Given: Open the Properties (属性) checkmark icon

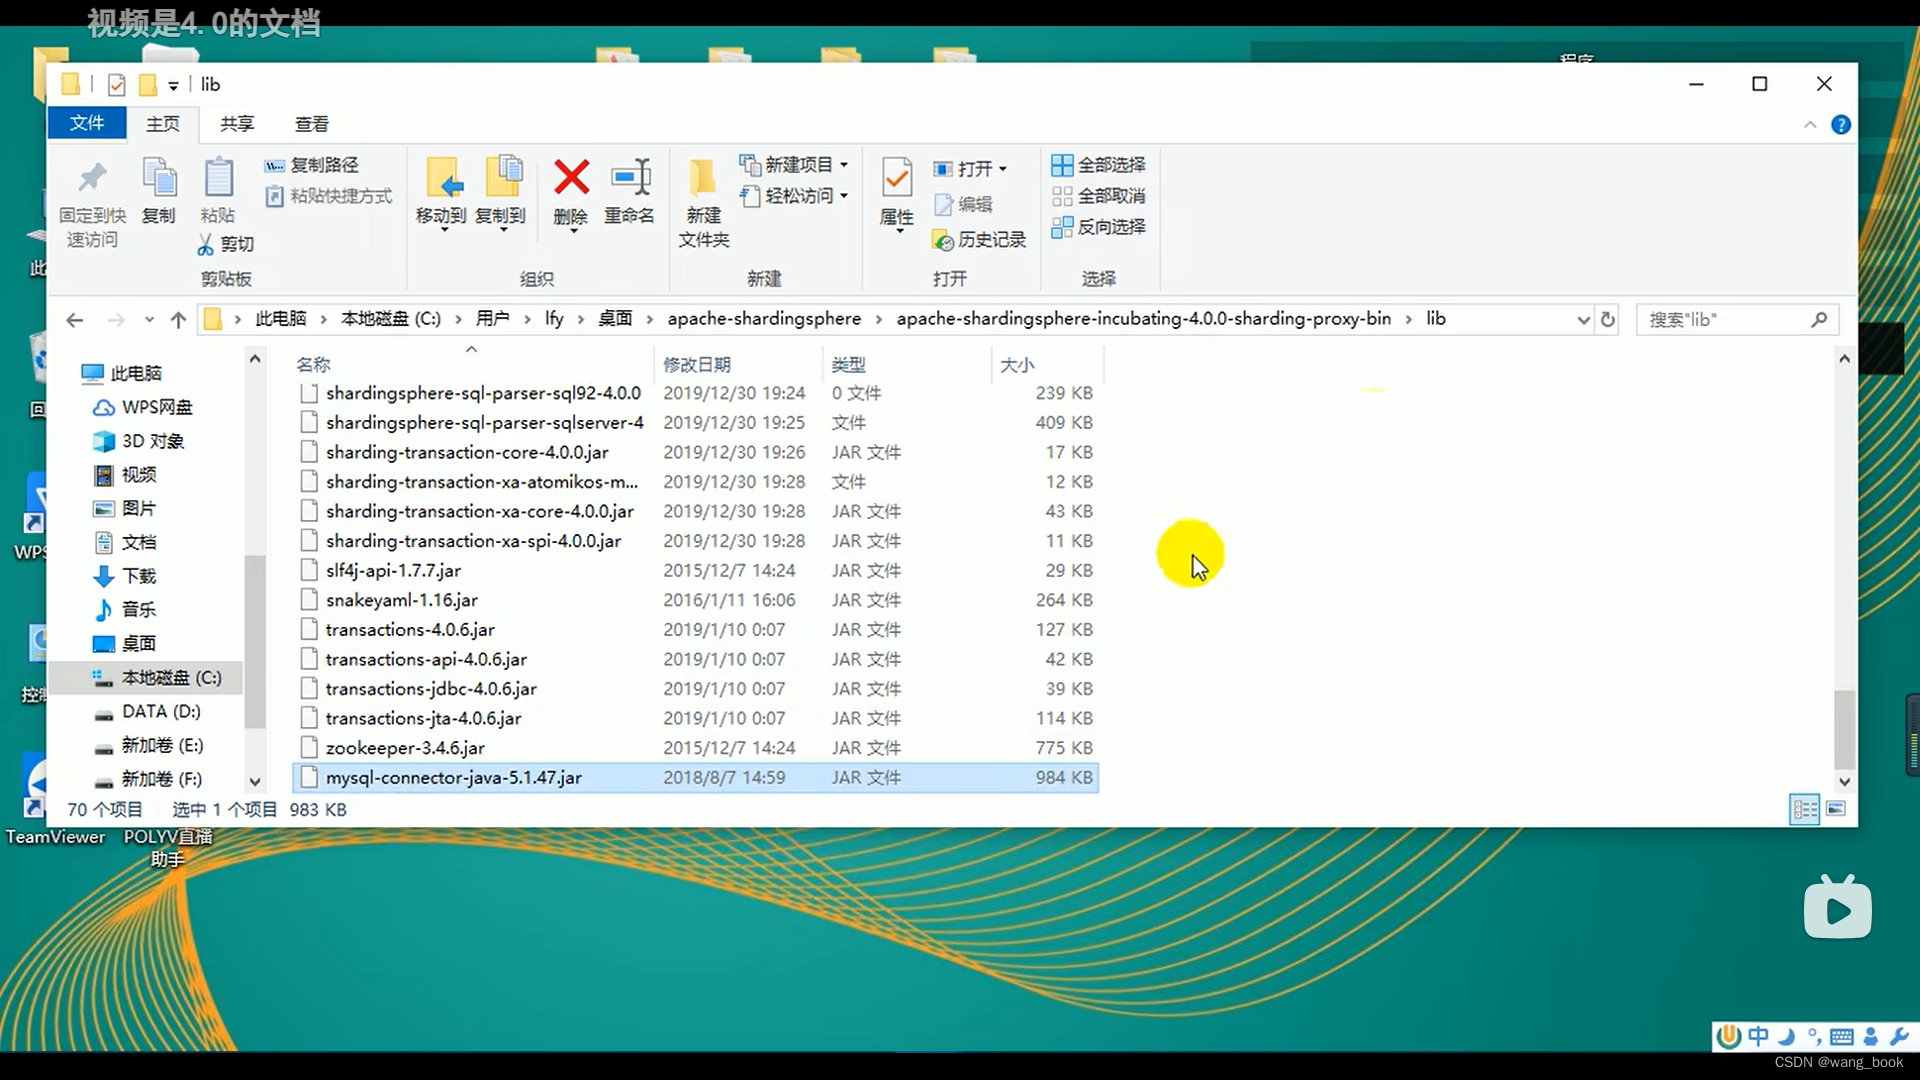Looking at the screenshot, I should (897, 178).
